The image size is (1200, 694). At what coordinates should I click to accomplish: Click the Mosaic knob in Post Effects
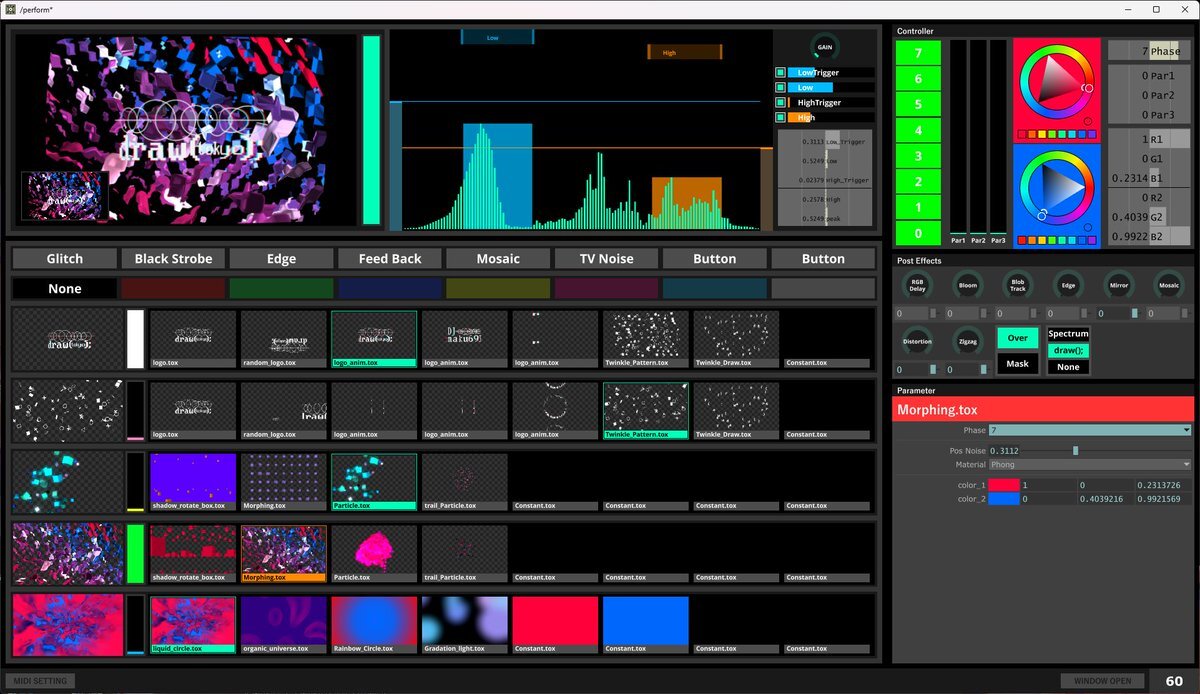tap(1169, 286)
